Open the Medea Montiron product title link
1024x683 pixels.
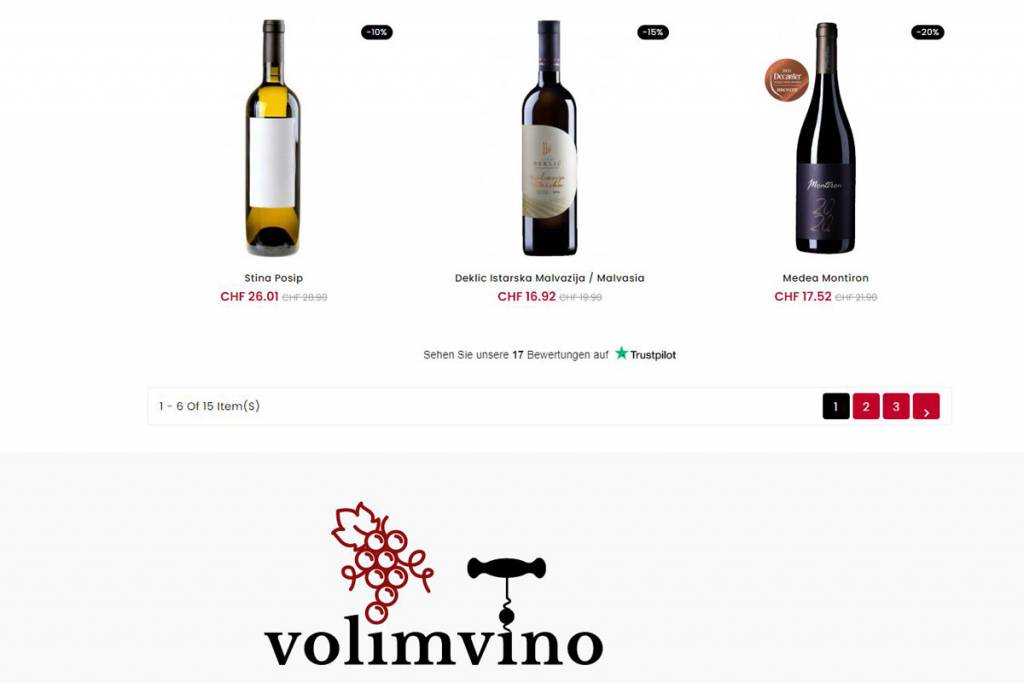coord(825,278)
